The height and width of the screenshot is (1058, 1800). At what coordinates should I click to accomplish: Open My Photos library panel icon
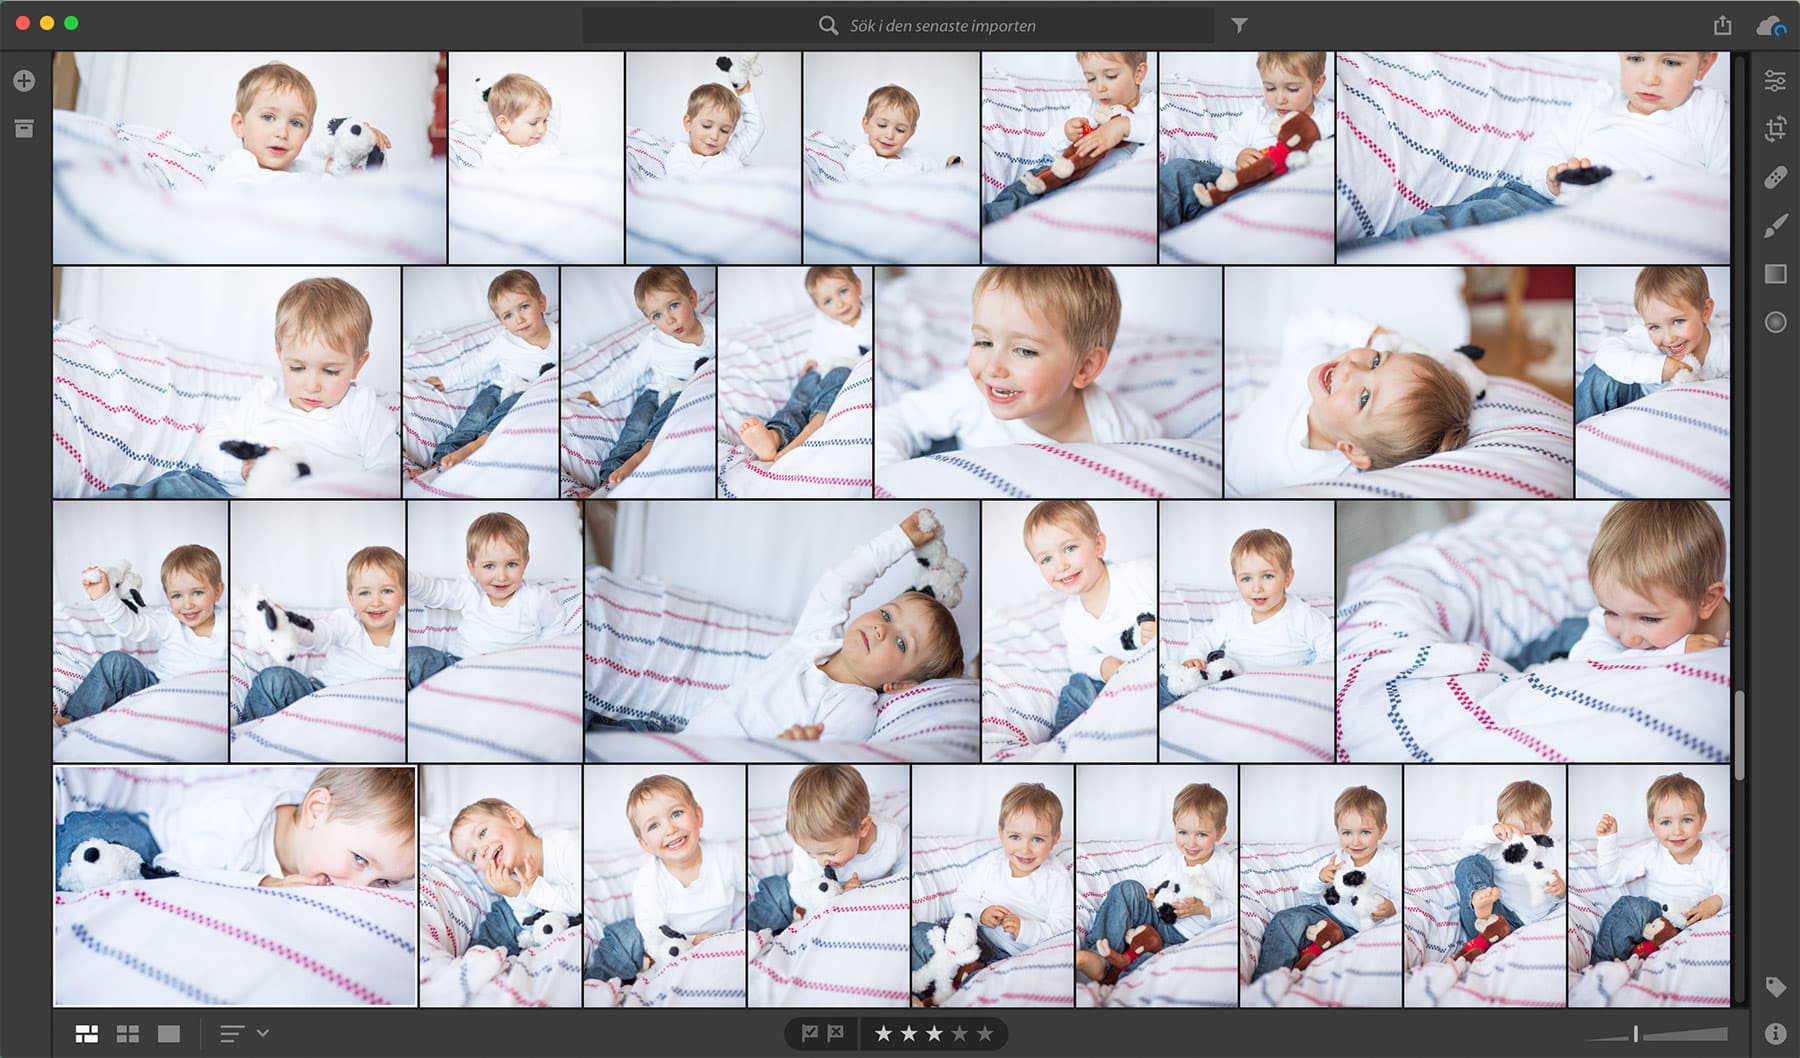coord(24,129)
